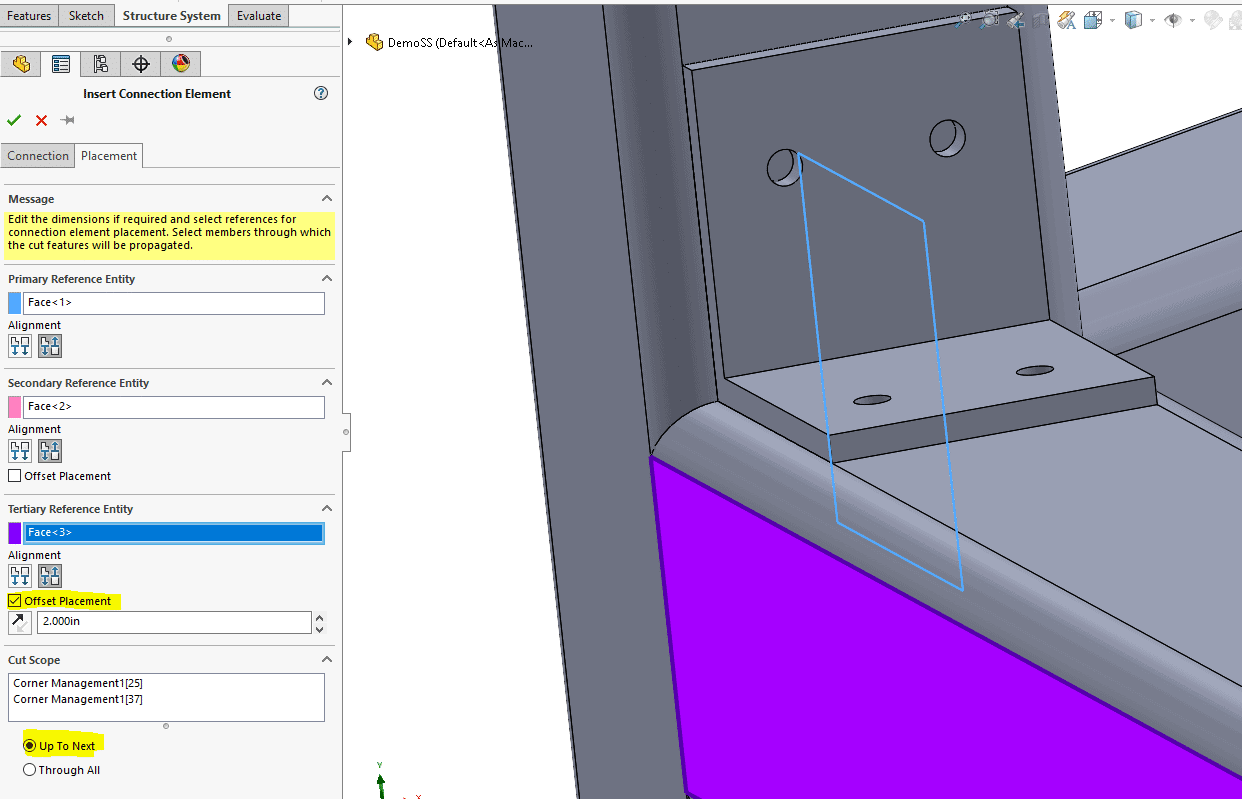Increase offset distance with up spinner arrow

[x=320, y=617]
